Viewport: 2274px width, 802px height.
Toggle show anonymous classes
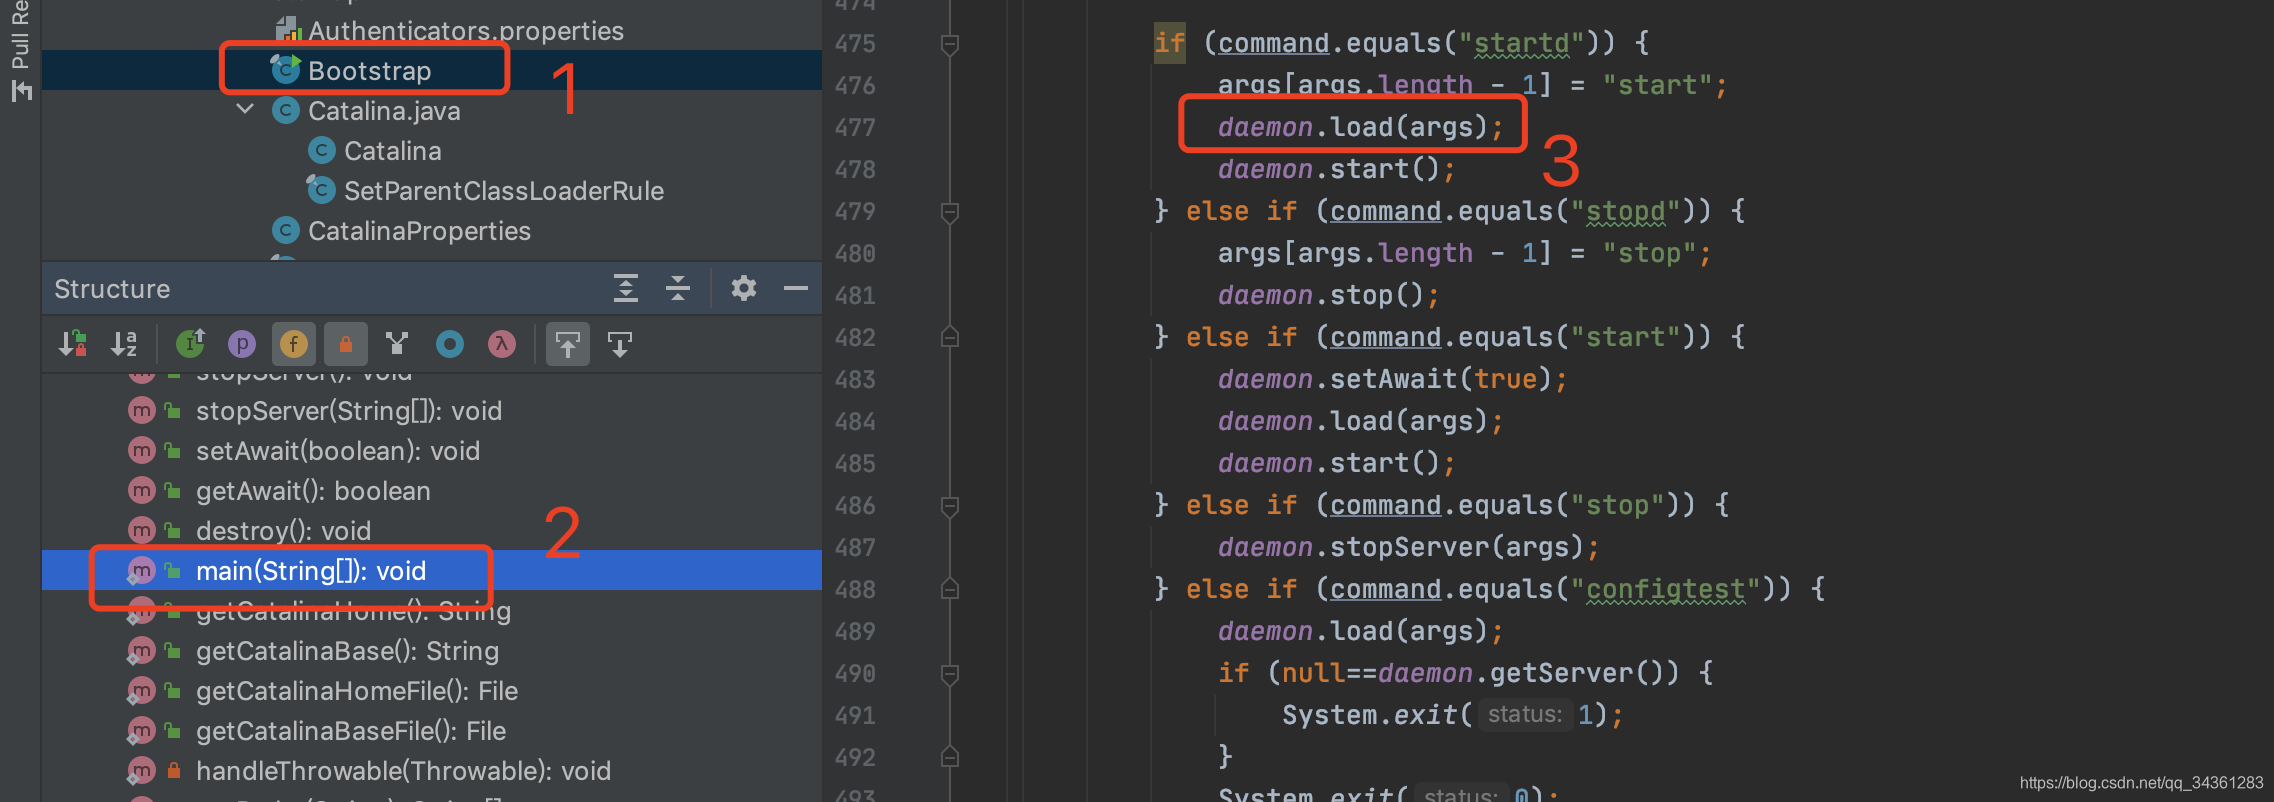click(450, 344)
